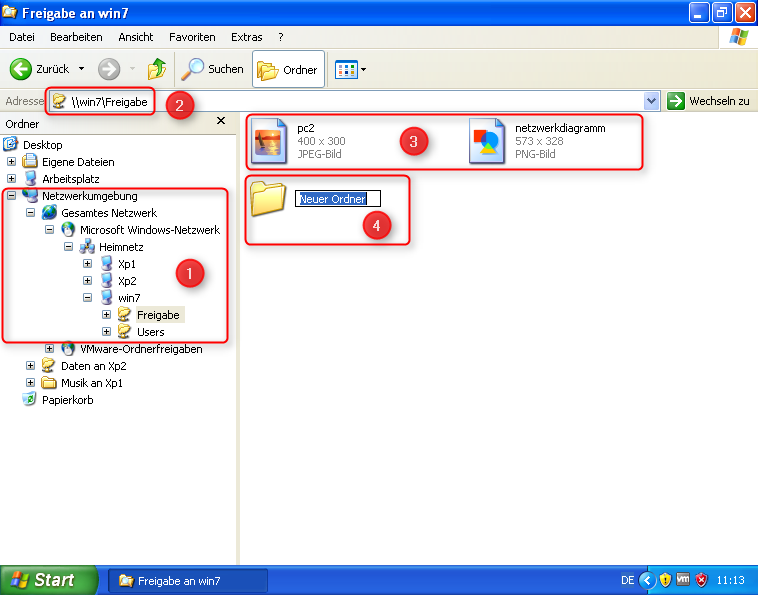Expand the Users share node

pos(106,332)
